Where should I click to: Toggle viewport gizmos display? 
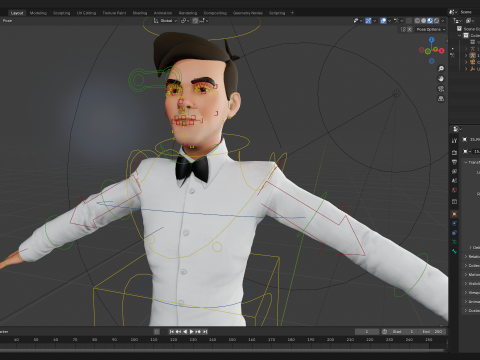(368, 21)
